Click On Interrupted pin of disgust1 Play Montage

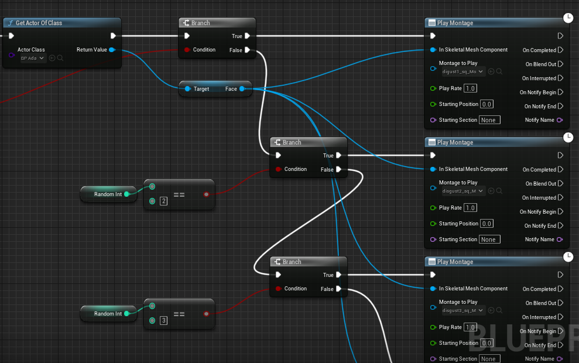[561, 78]
